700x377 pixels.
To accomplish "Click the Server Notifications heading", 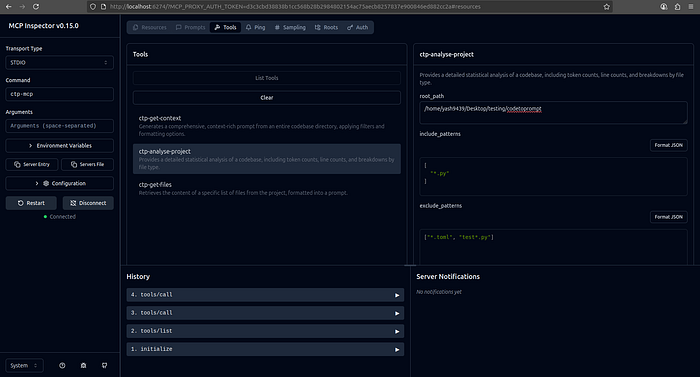I will point(448,276).
